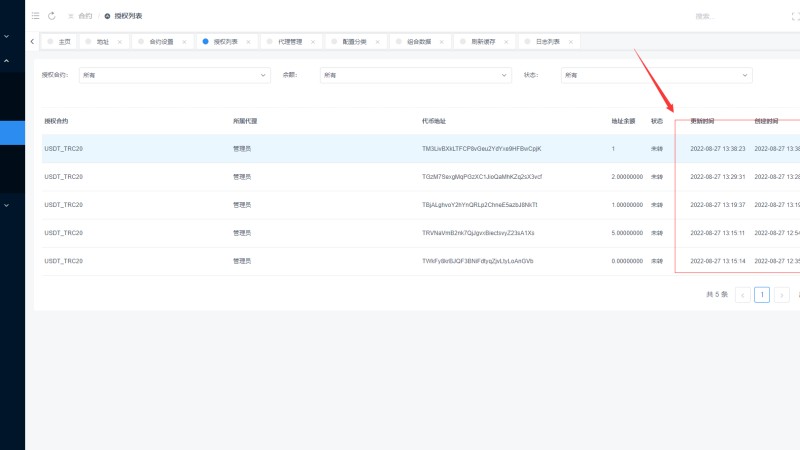Viewport: 800px width, 450px height.
Task: Close the 授权列表 tab
Action: tap(248, 42)
